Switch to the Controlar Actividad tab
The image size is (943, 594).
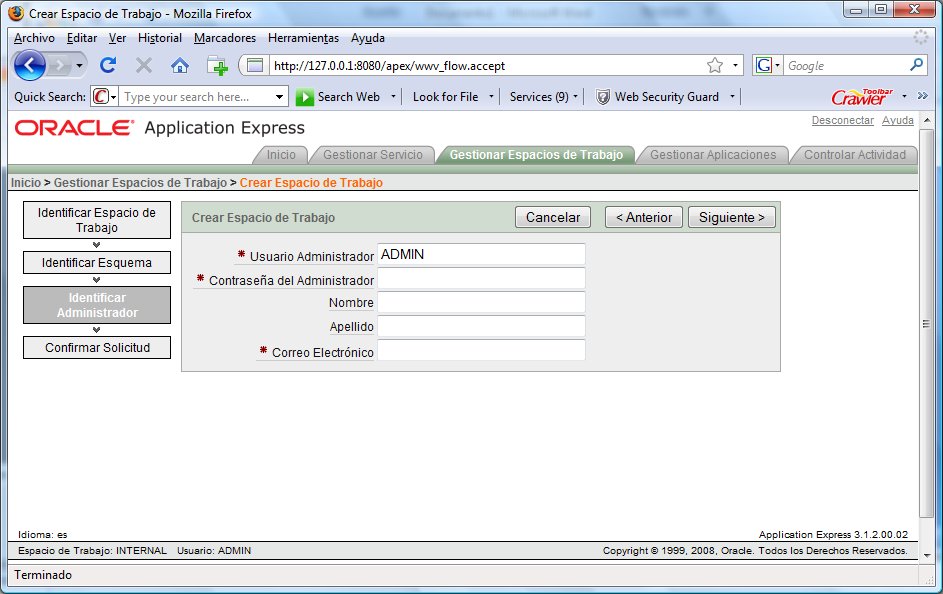855,155
